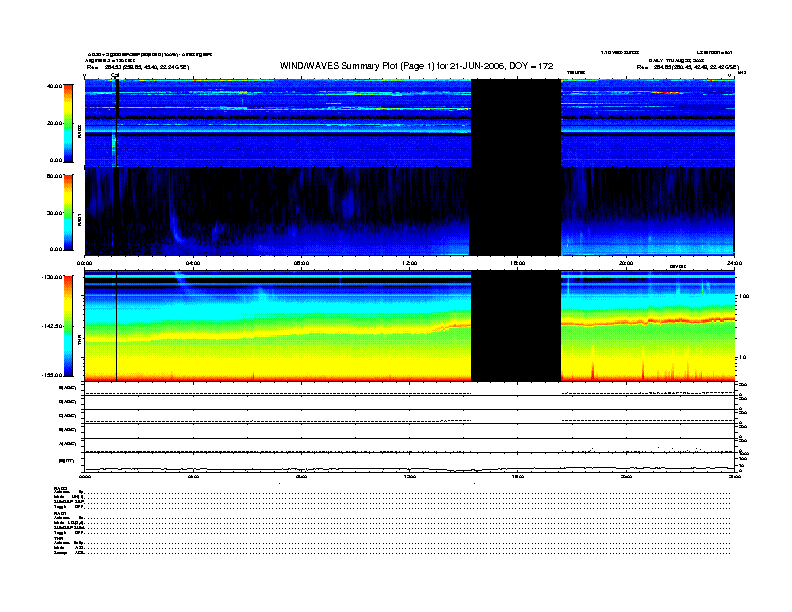792x612 pixels.
Task: Click the RAD2 color scale bar
Action: (x=68, y=123)
